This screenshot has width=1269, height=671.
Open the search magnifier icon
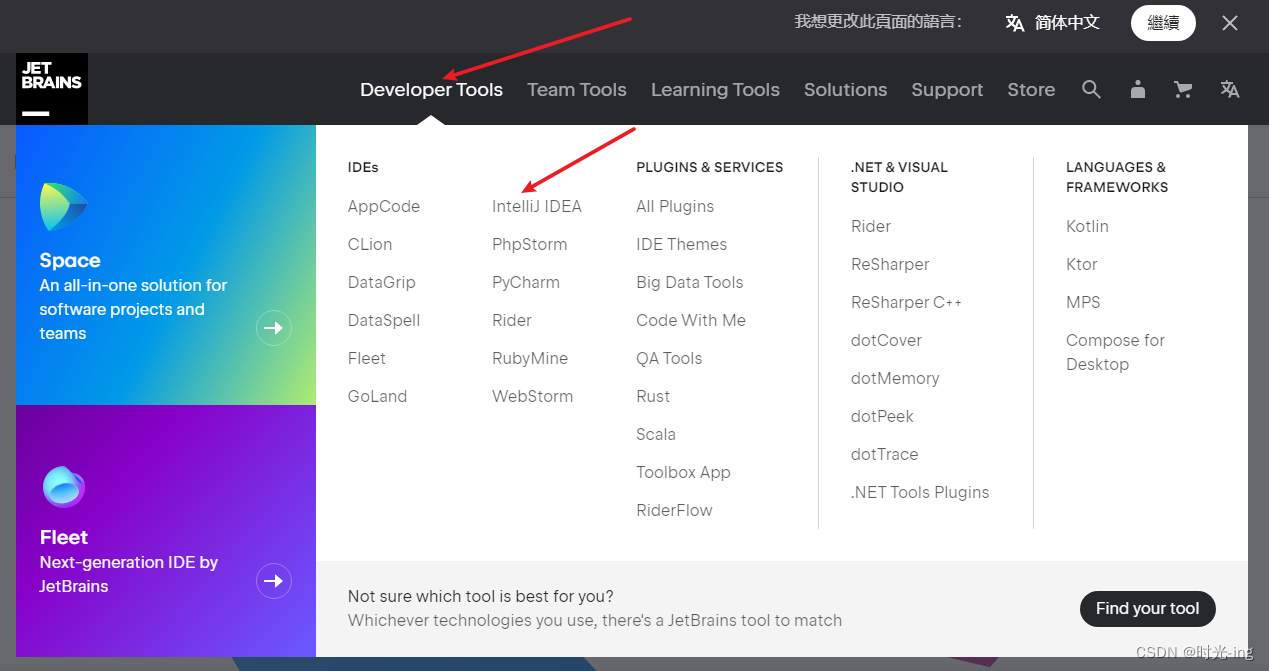(x=1091, y=90)
